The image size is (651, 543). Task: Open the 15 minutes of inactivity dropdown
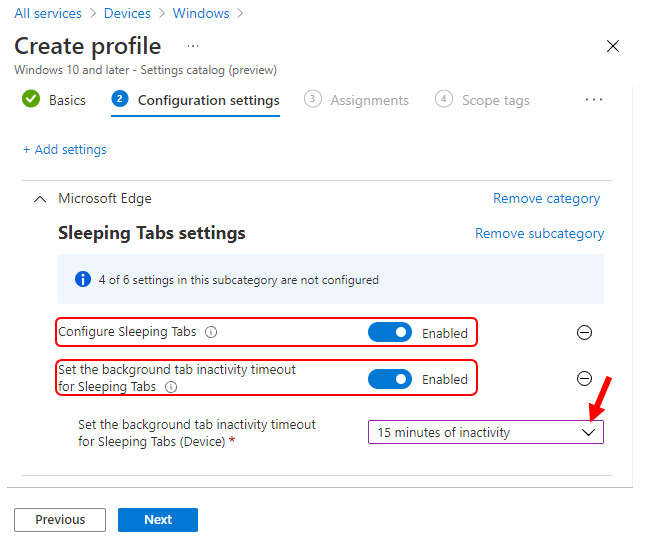(x=486, y=432)
